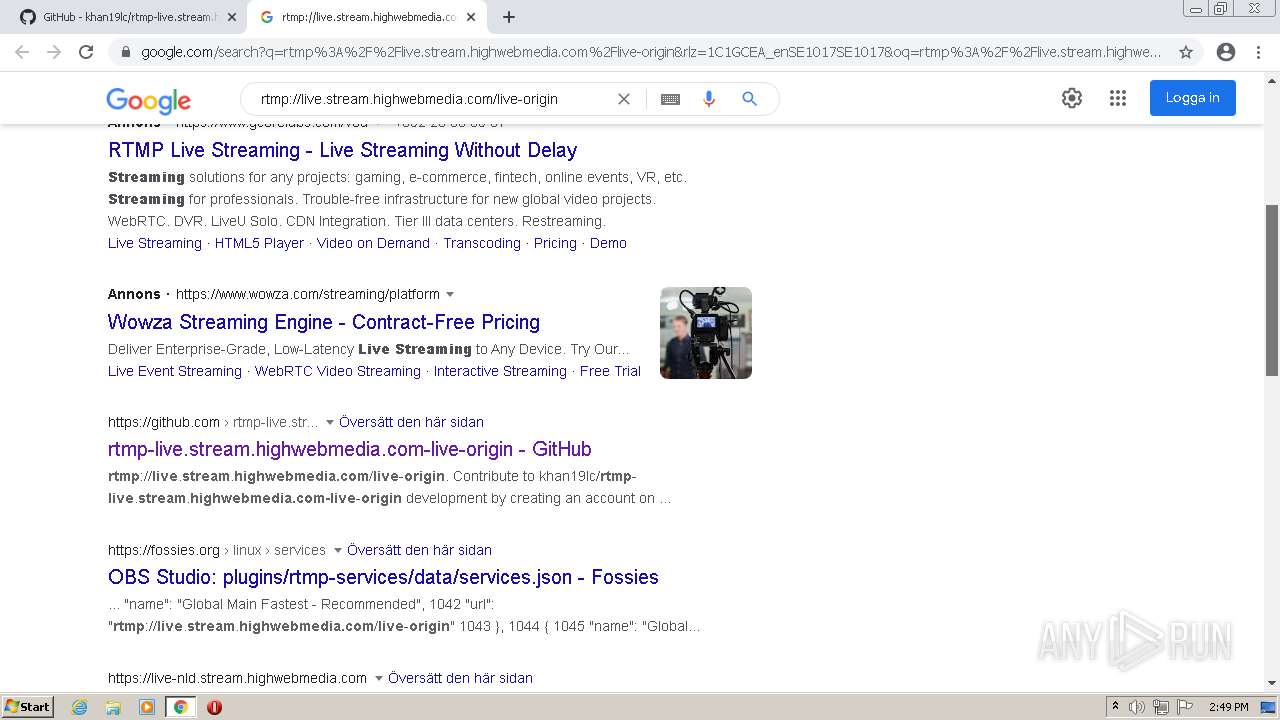Open the Chrome profile avatar
1280x720 pixels.
(1226, 52)
